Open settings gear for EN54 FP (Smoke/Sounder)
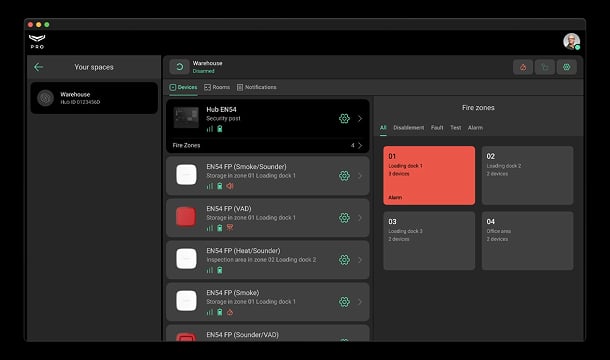This screenshot has width=610, height=360. [x=344, y=176]
